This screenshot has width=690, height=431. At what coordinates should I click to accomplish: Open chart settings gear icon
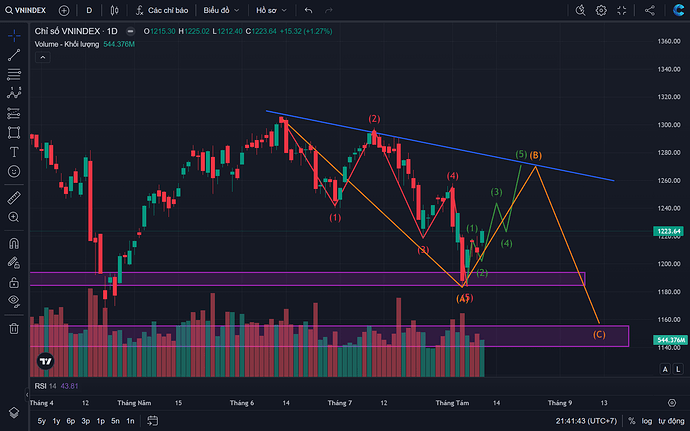point(601,10)
